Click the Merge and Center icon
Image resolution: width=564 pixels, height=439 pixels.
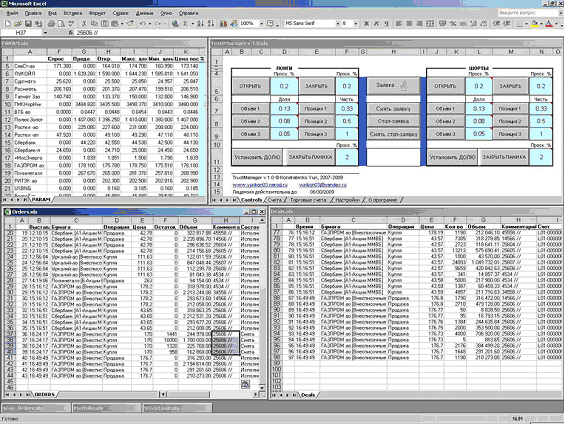[x=430, y=24]
